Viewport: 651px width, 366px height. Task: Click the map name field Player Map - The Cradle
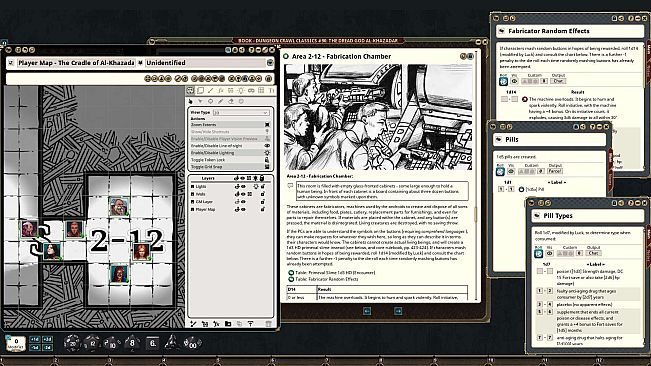[x=76, y=63]
